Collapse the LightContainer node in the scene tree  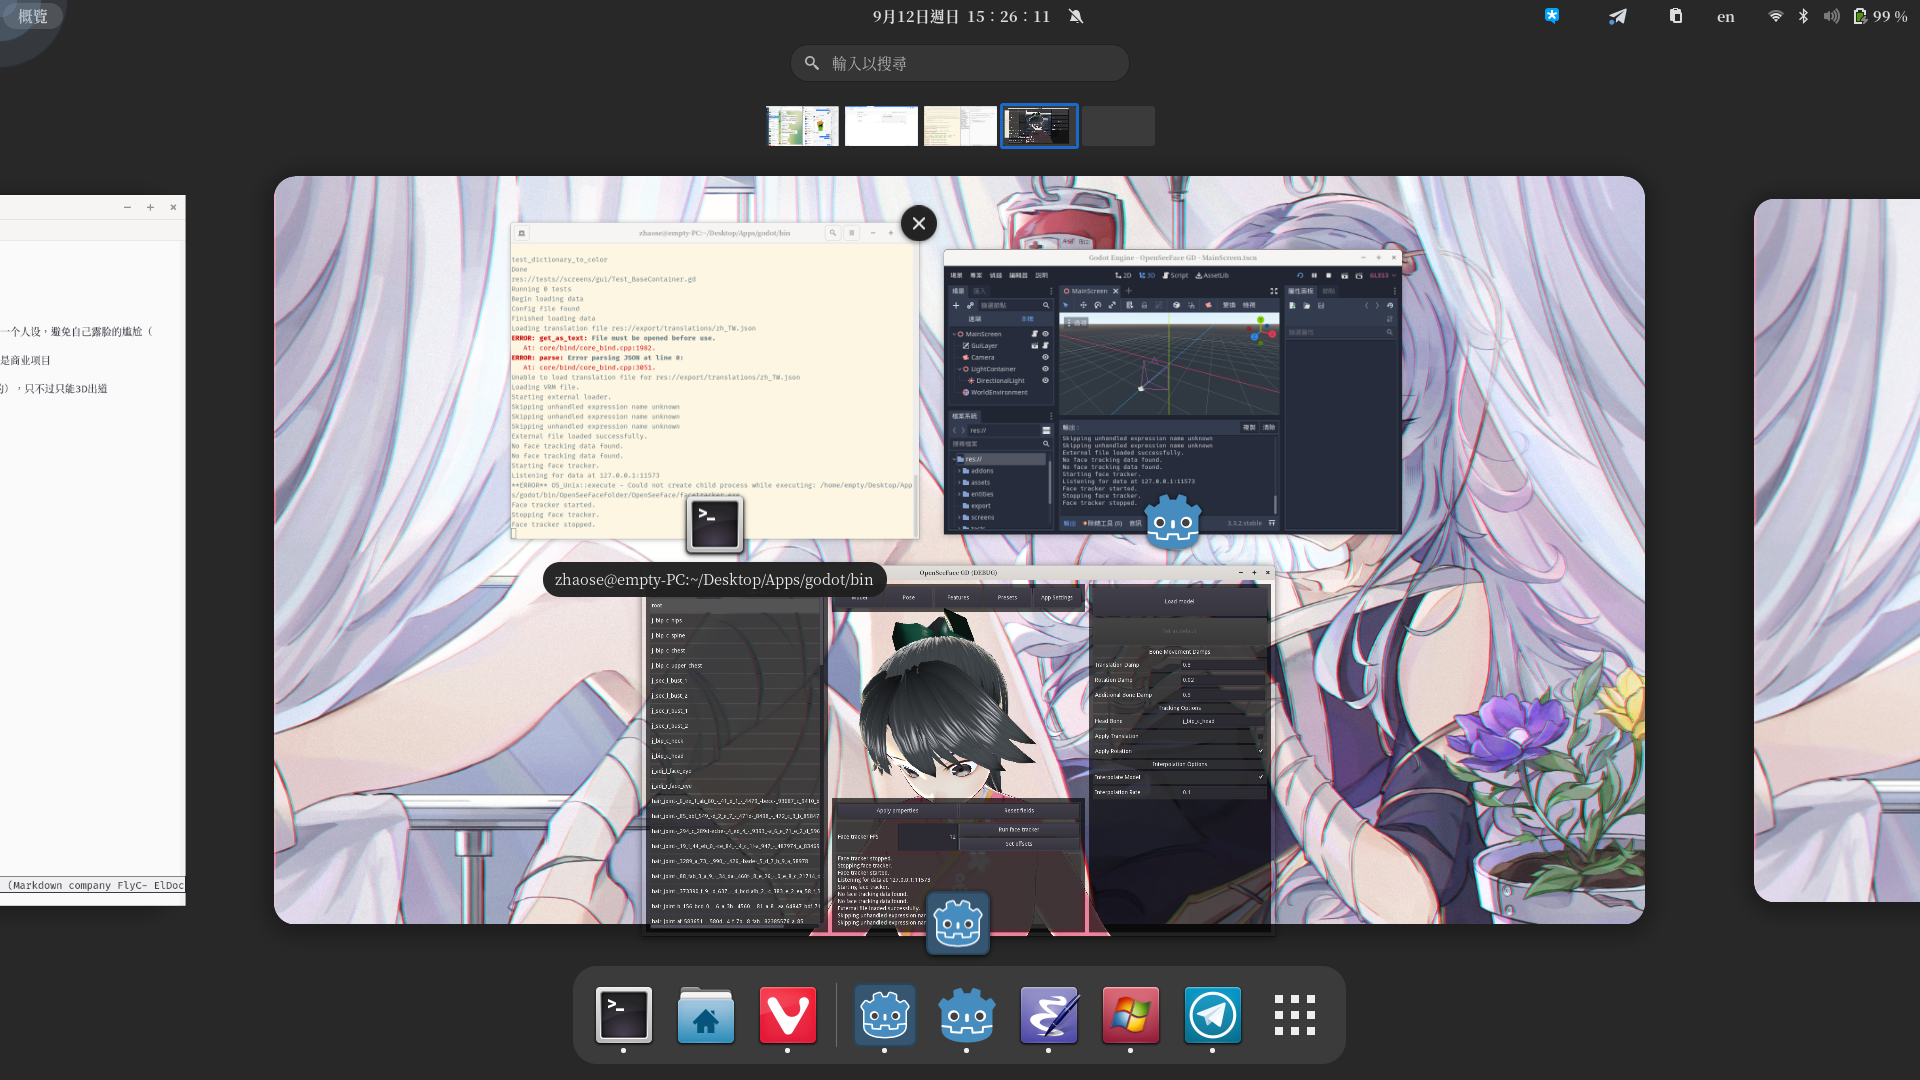[959, 369]
